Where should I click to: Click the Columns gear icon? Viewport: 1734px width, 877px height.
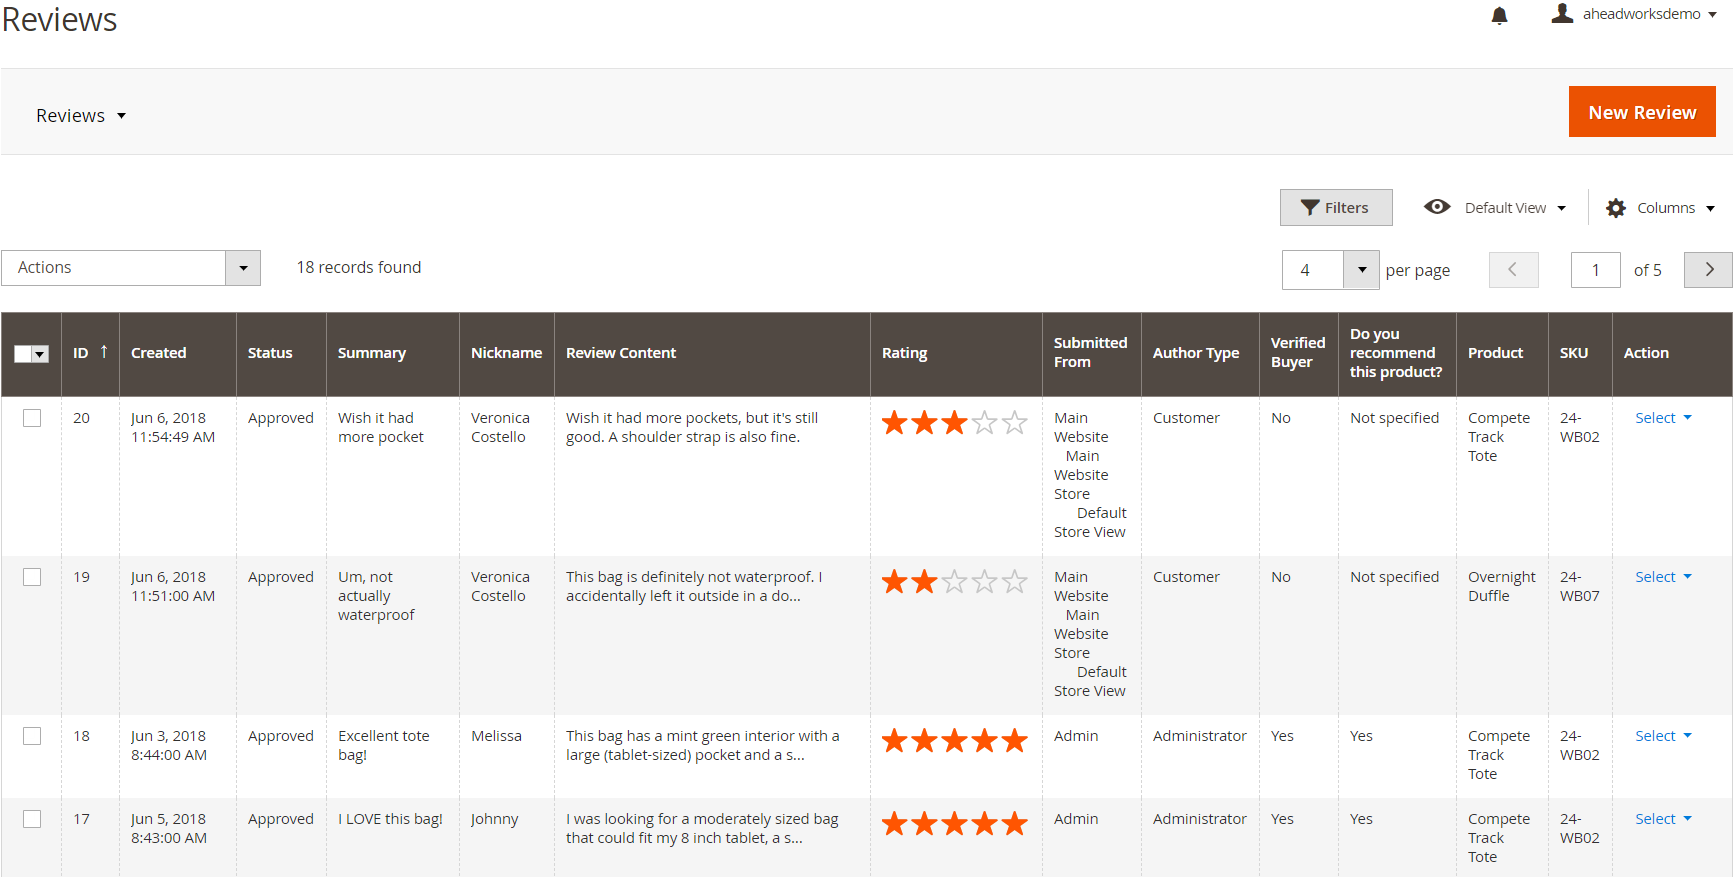[x=1616, y=208]
